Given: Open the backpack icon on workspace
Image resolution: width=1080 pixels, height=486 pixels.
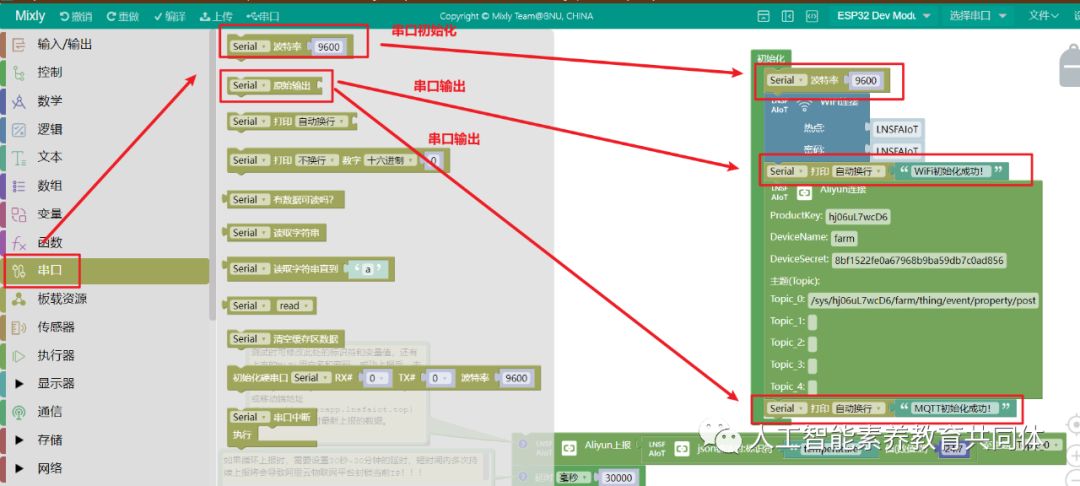Looking at the screenshot, I should pyautogui.click(x=1070, y=65).
